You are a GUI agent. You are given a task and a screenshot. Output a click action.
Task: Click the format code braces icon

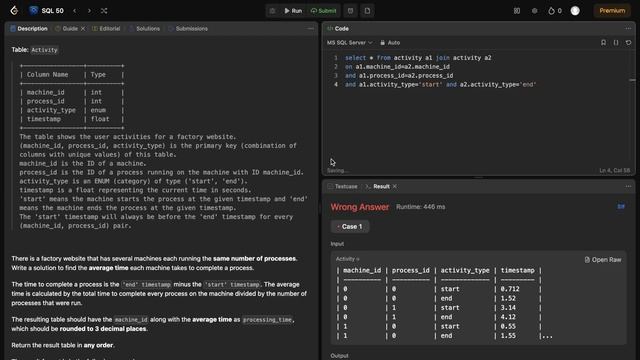tap(616, 42)
